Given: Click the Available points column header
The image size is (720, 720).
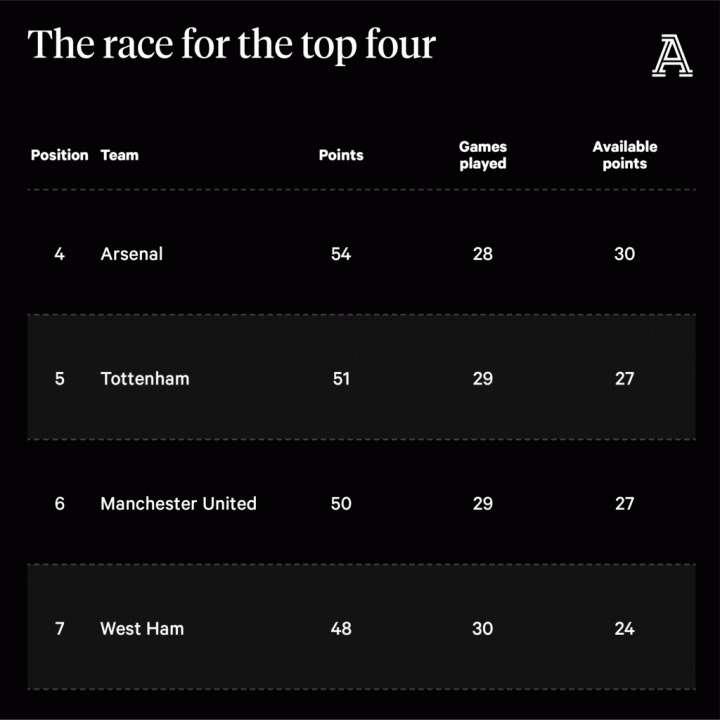Looking at the screenshot, I should point(625,155).
